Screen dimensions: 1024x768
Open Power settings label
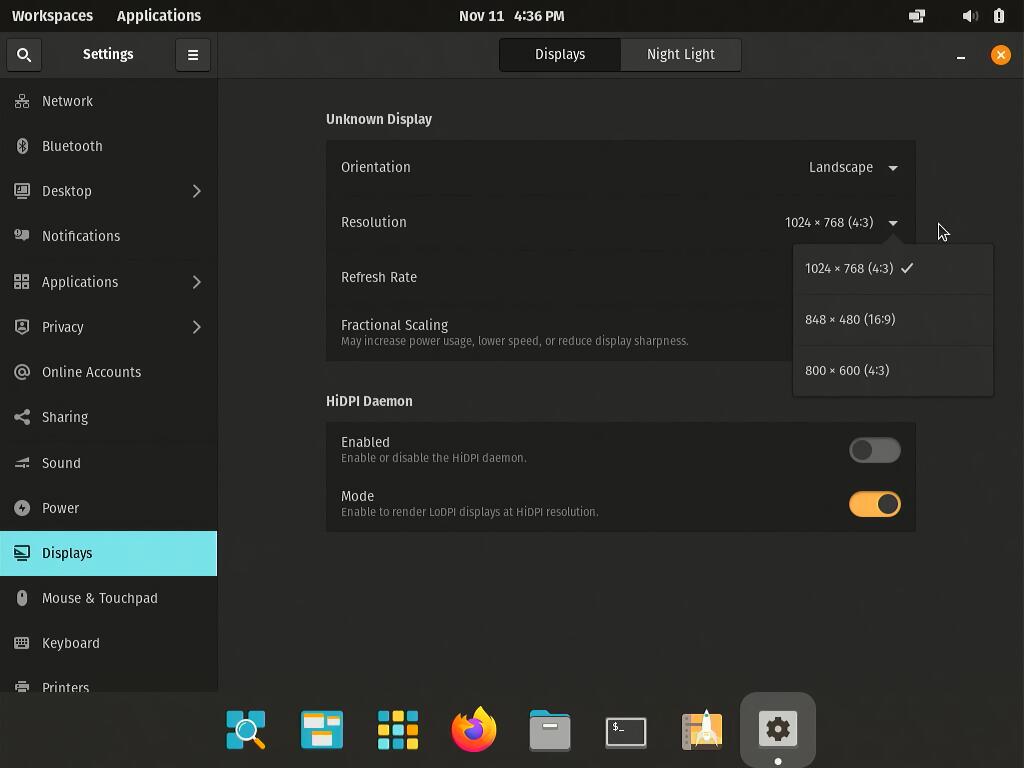60,508
